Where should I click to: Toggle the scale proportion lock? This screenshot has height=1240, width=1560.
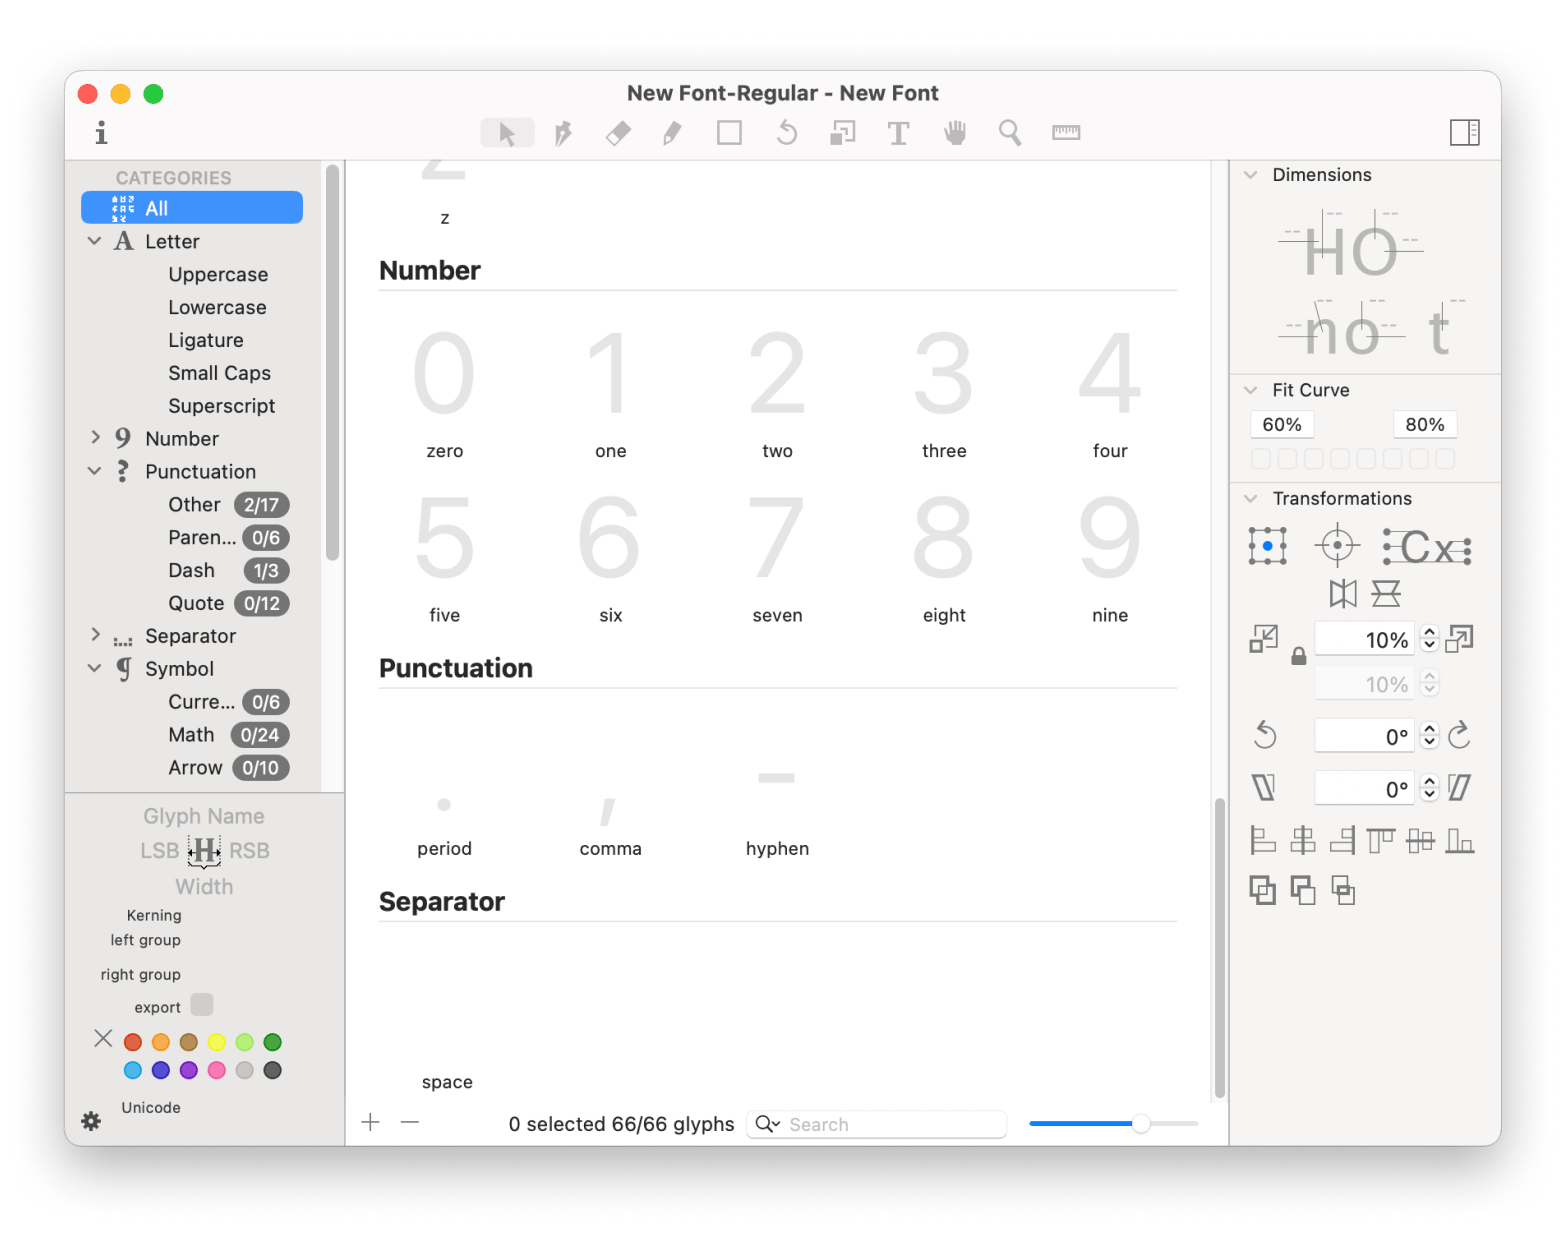(x=1298, y=657)
